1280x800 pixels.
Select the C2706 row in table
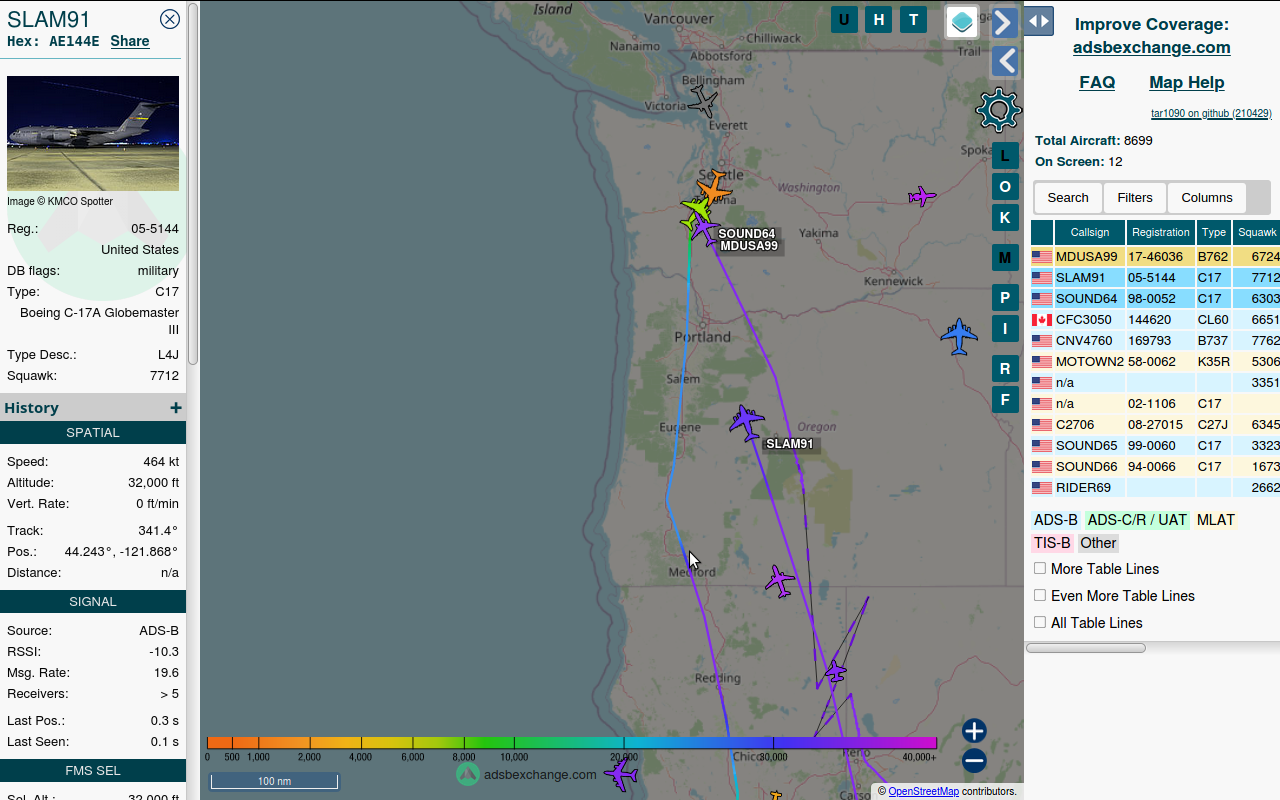click(1155, 425)
